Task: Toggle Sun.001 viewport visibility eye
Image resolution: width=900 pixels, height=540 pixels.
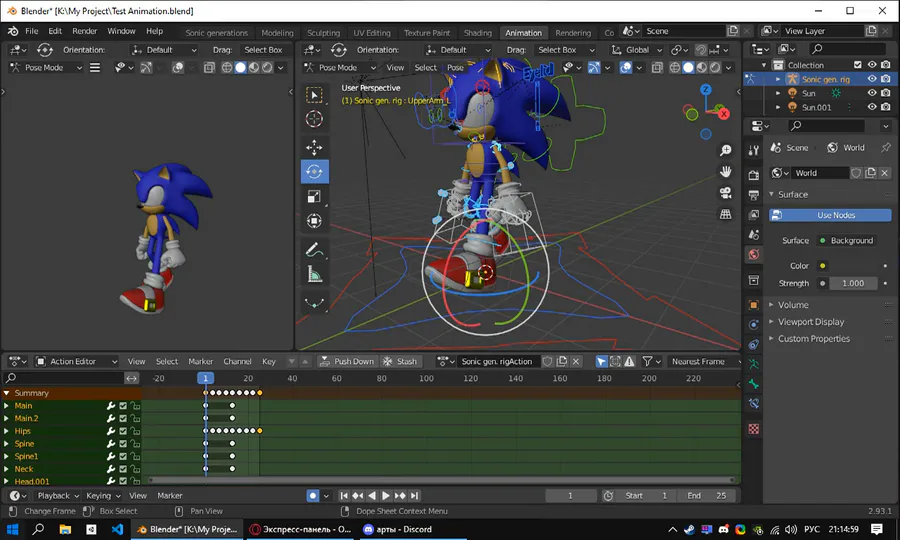Action: pyautogui.click(x=872, y=107)
